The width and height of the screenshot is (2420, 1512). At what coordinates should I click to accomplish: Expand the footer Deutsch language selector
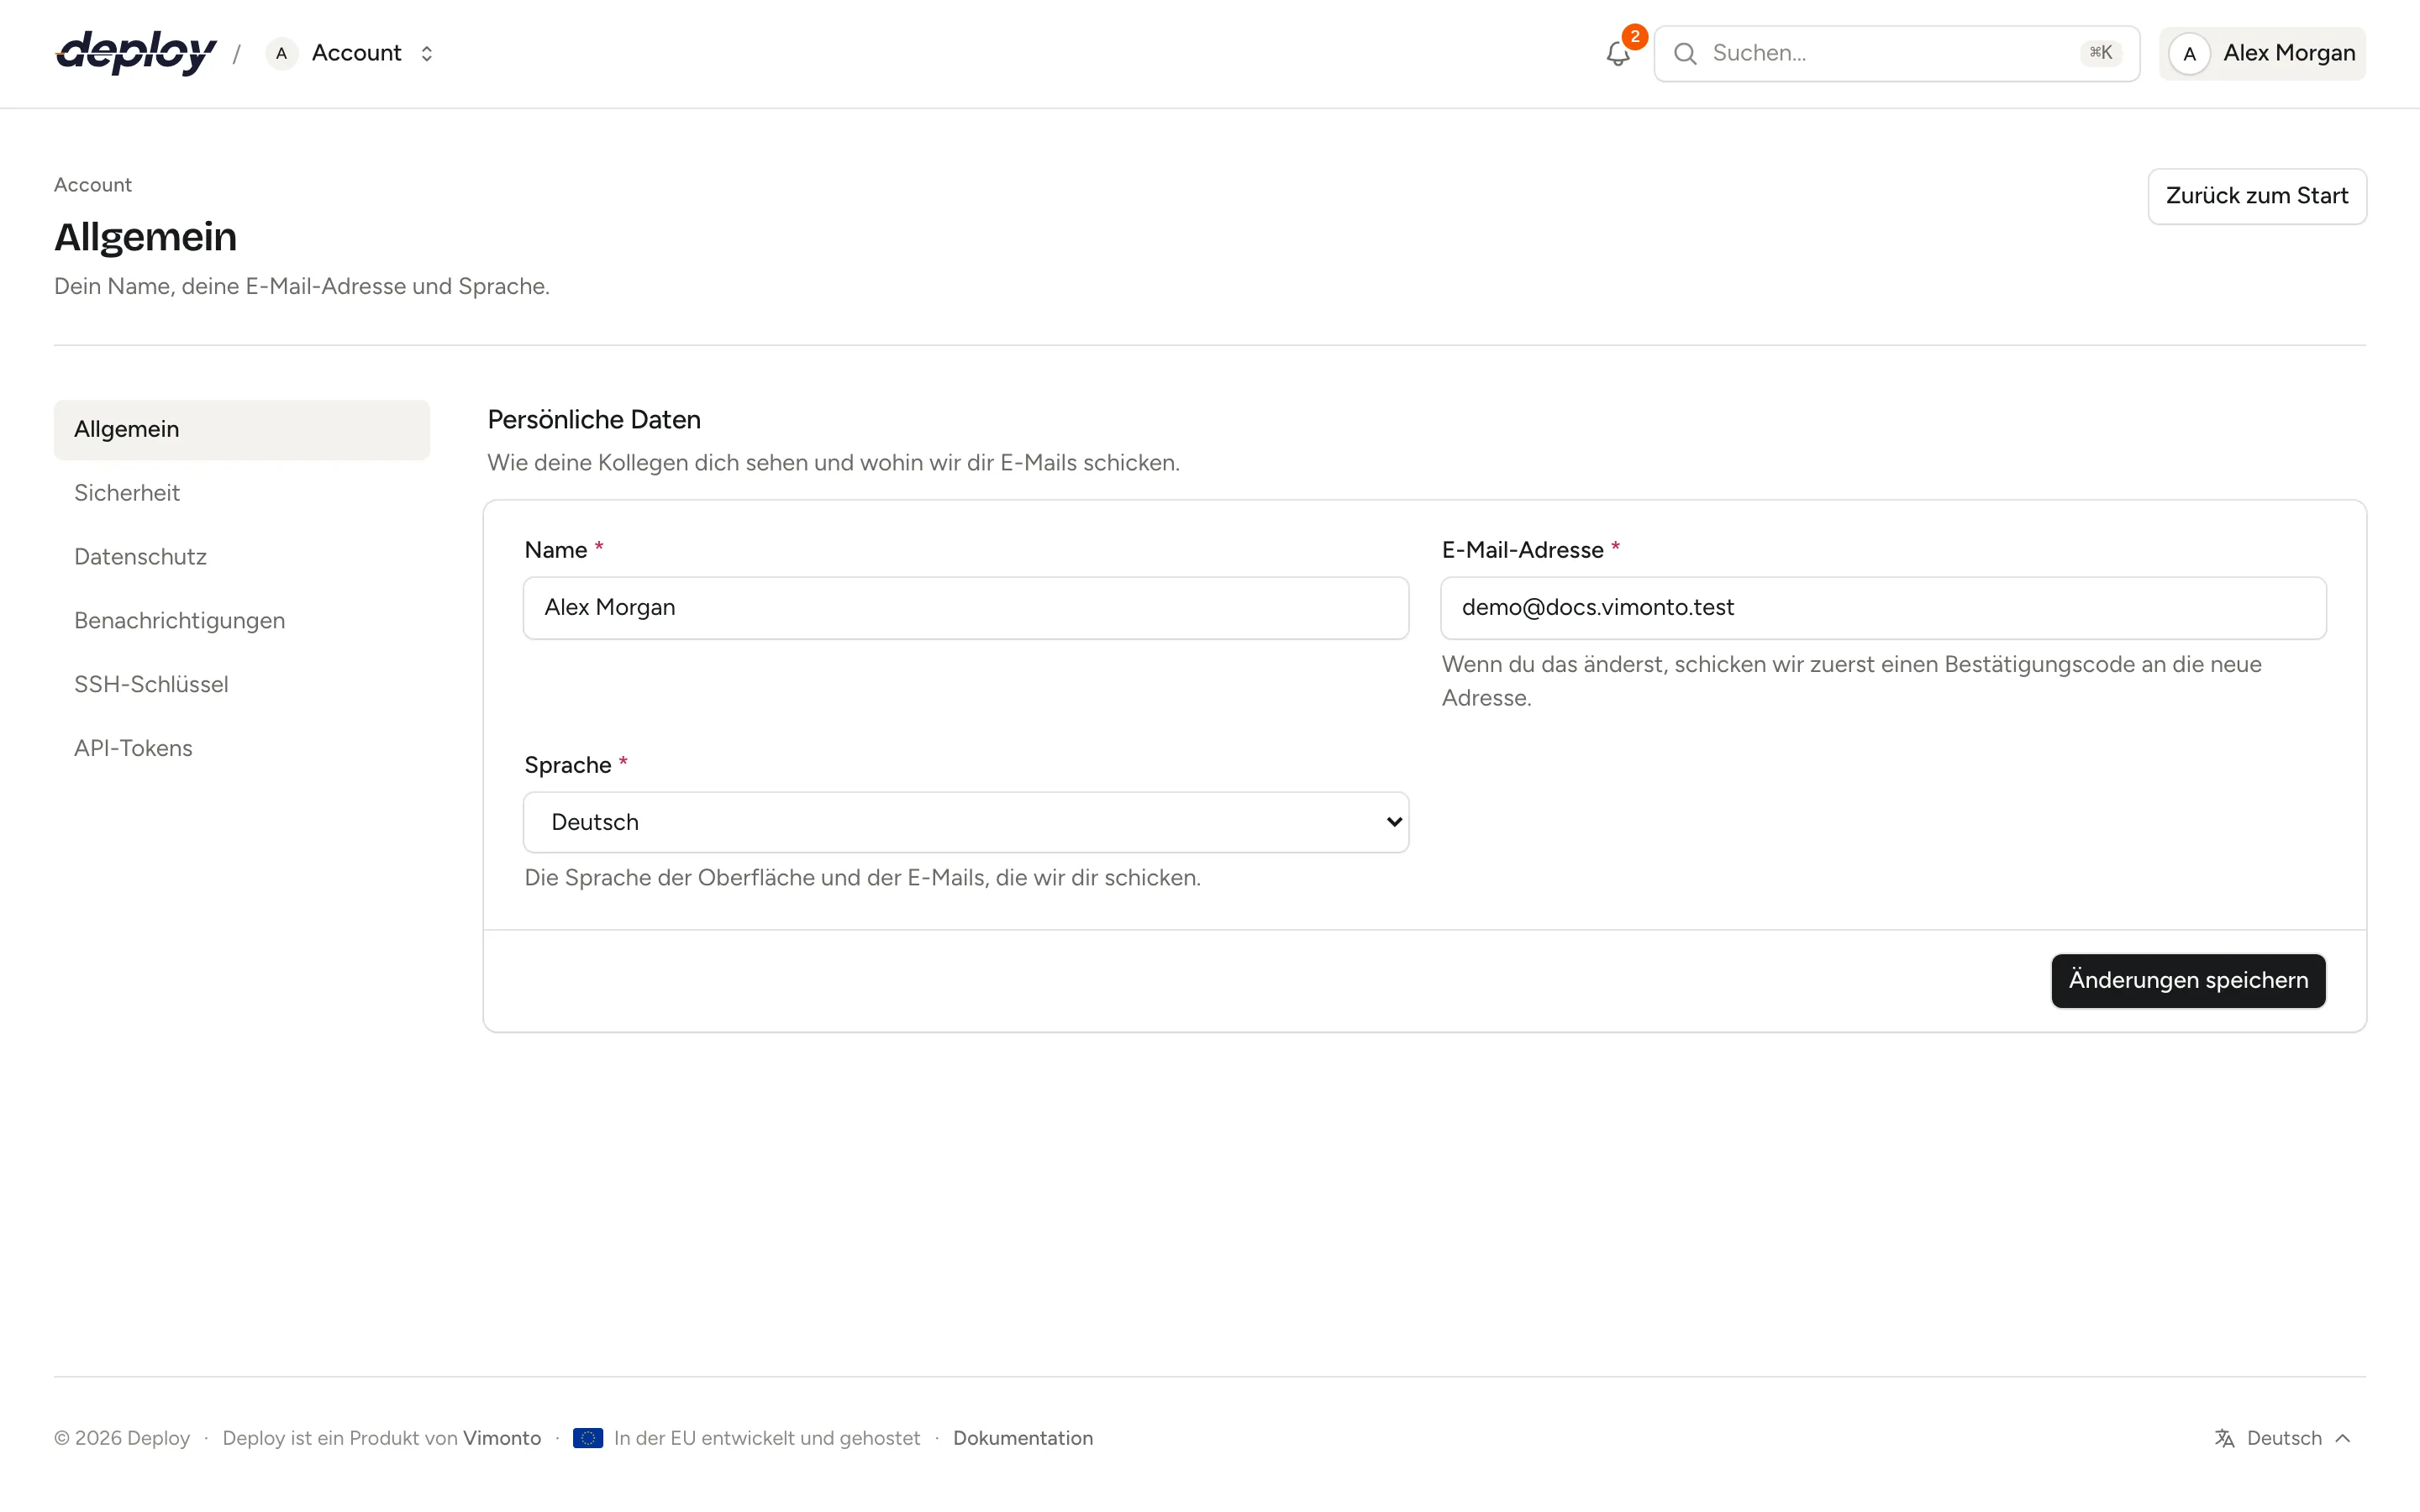2284,1438
